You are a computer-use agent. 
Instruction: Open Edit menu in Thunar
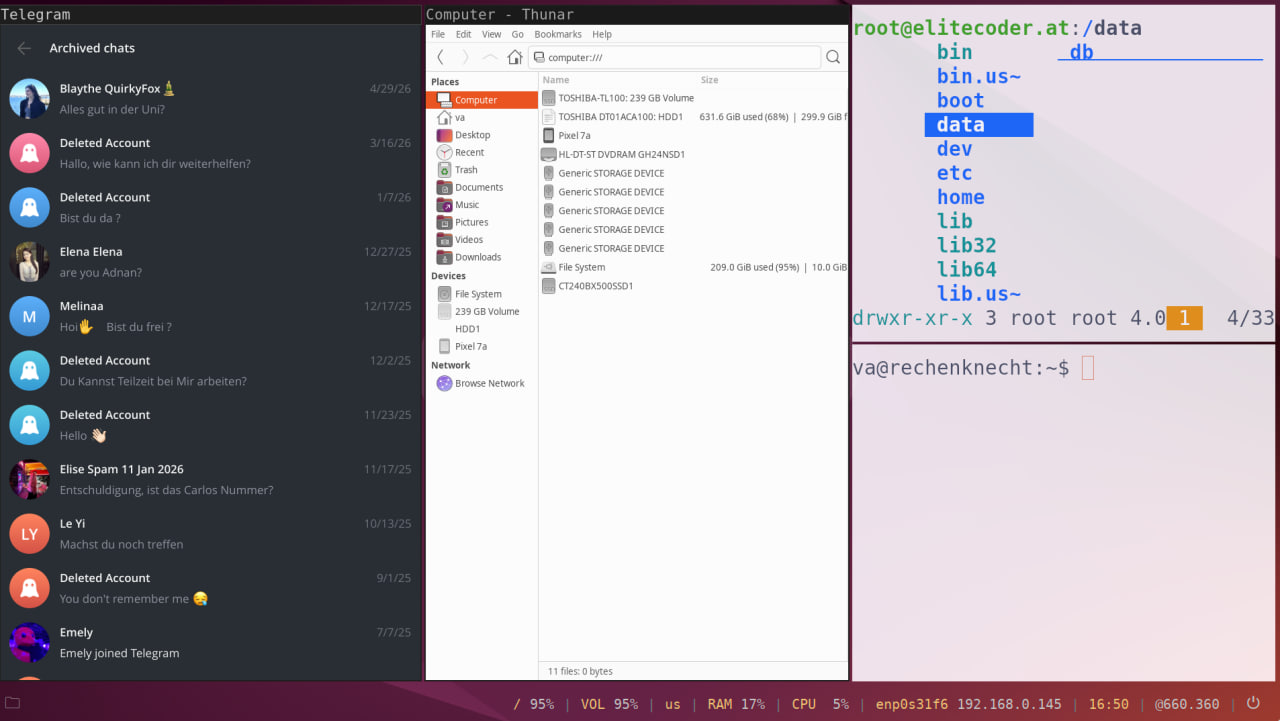(x=464, y=34)
